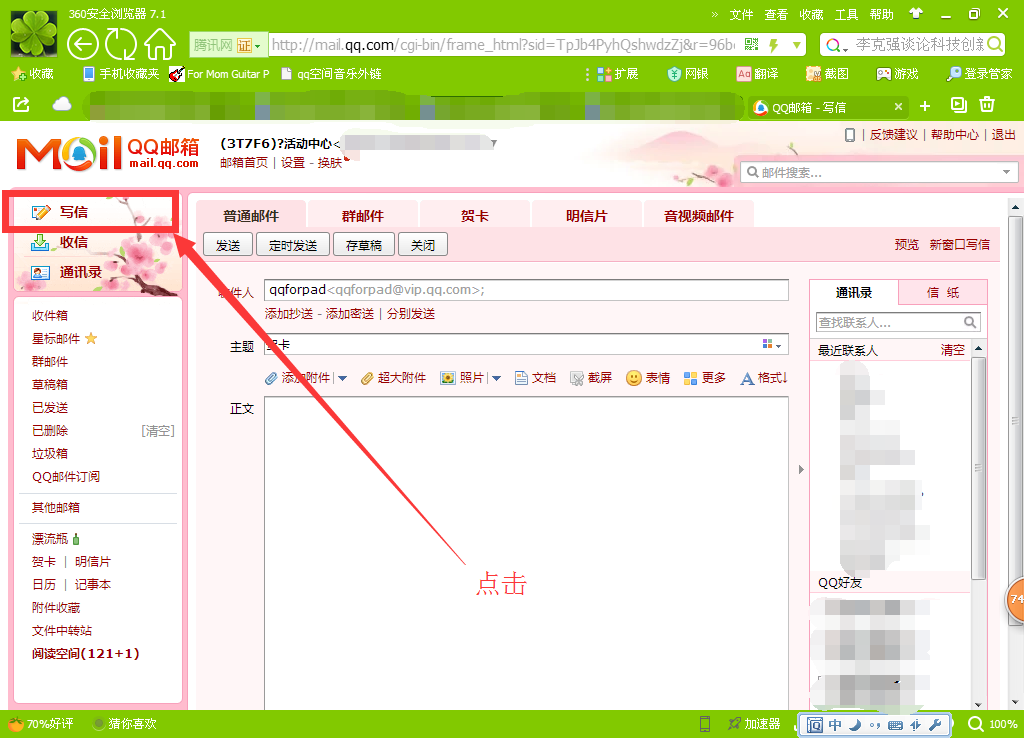Open 草稿箱 drafts folder
Image resolution: width=1024 pixels, height=738 pixels.
click(x=50, y=385)
